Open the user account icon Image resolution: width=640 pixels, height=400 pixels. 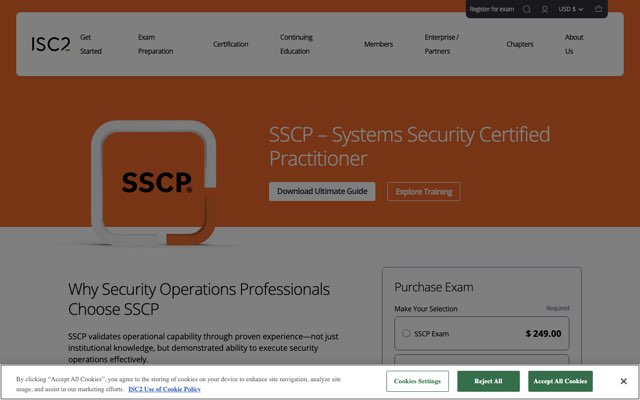pyautogui.click(x=544, y=9)
